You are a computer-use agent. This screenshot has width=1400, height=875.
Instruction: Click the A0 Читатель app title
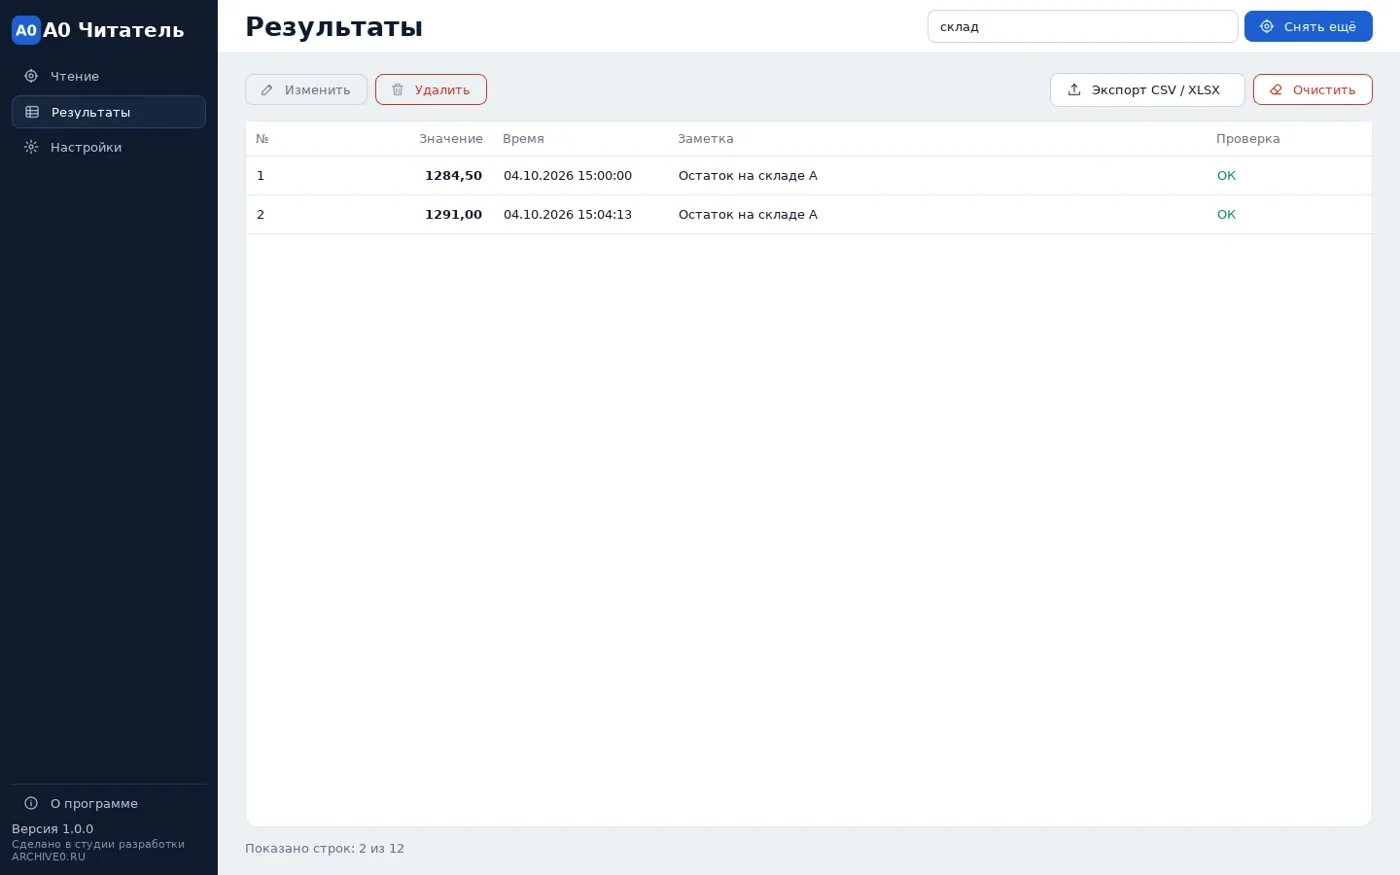(x=113, y=30)
